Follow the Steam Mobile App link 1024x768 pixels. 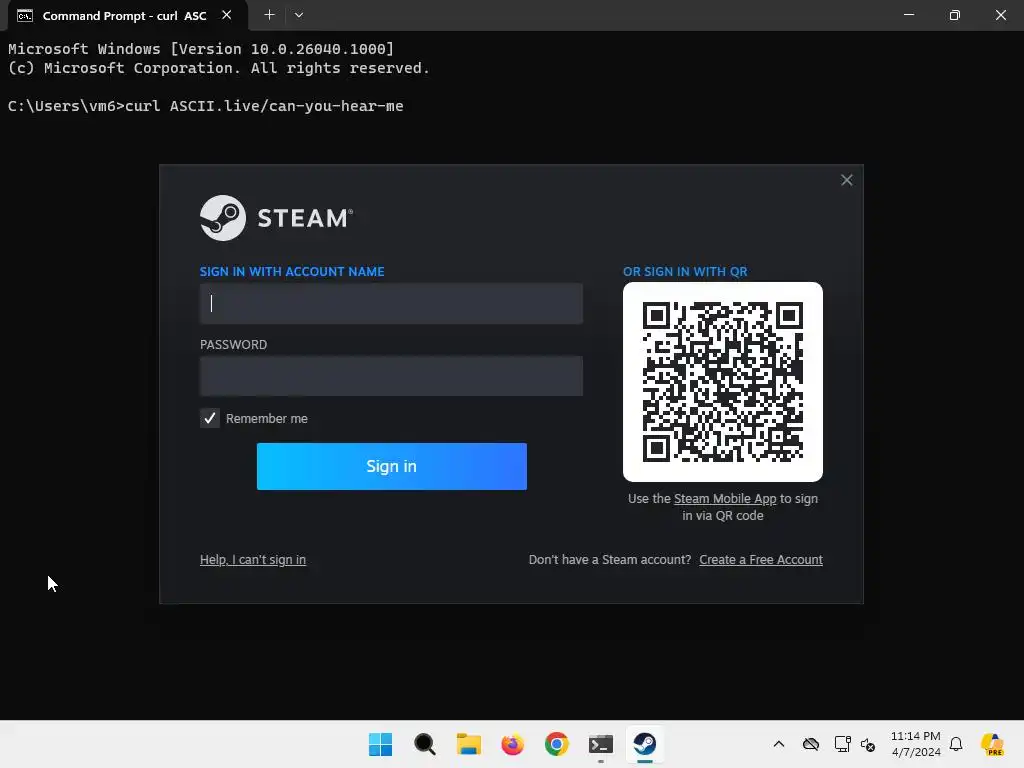(x=725, y=499)
